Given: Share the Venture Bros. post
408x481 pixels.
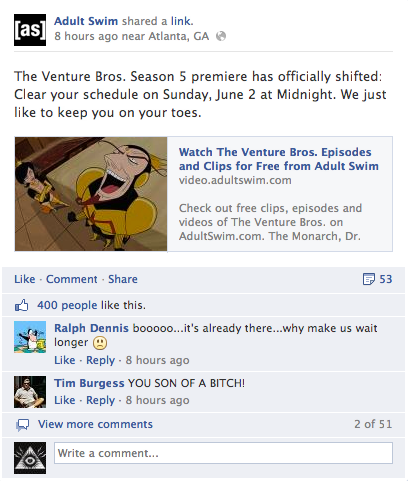Looking at the screenshot, I should [123, 279].
